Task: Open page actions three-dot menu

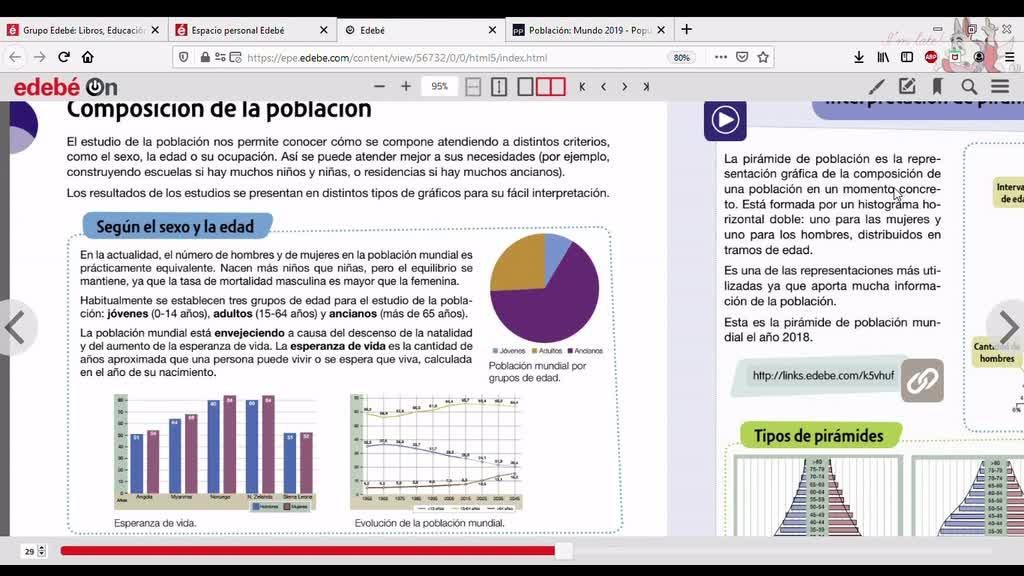Action: point(720,57)
